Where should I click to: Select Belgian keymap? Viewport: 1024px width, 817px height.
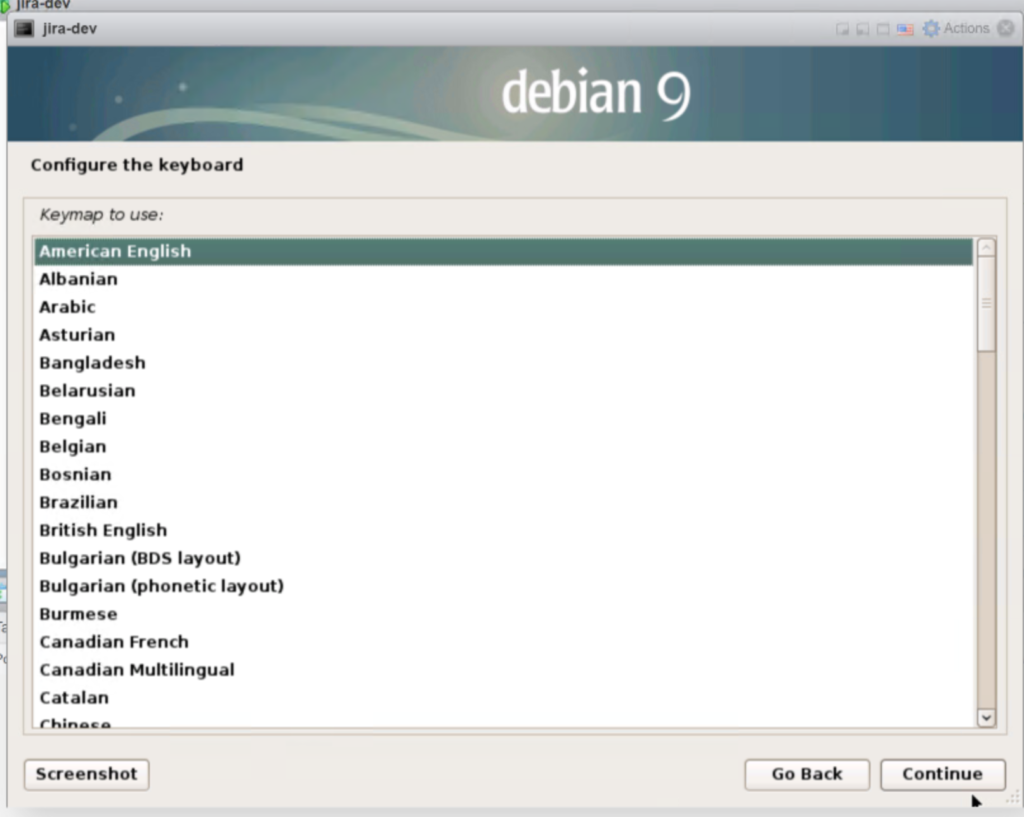tap(504, 447)
